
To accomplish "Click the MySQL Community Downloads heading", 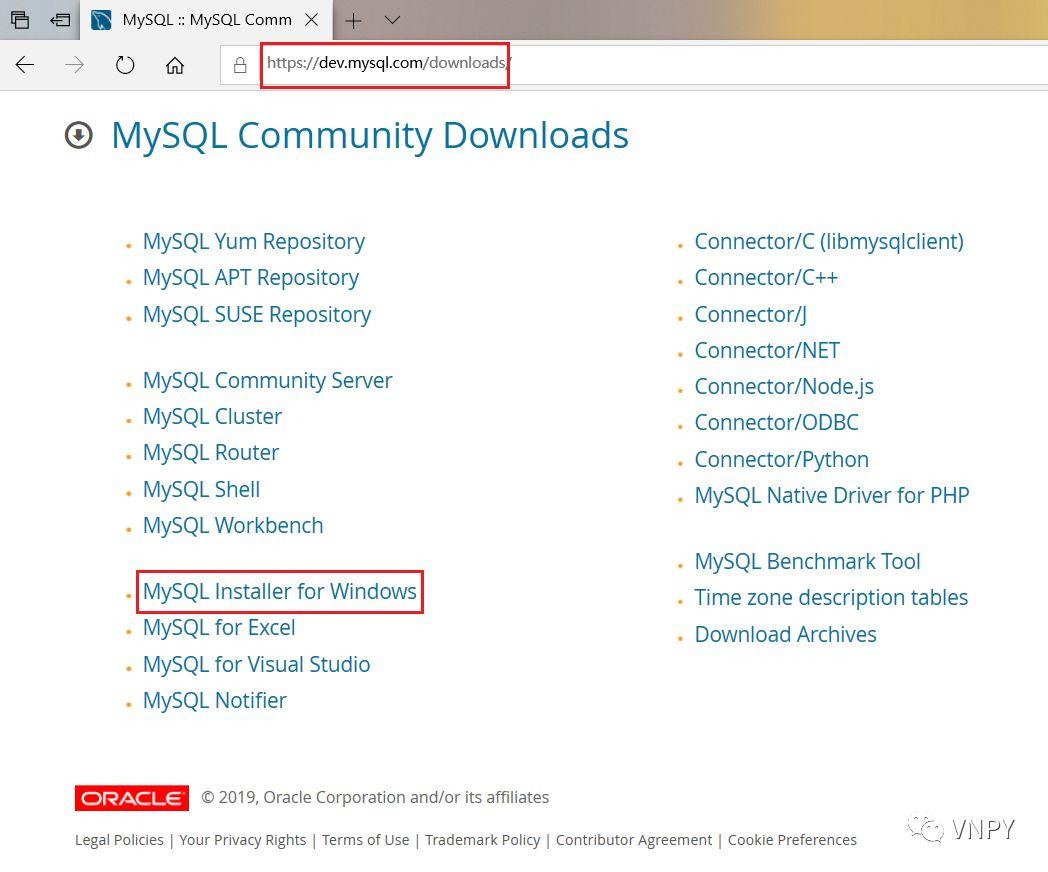I will click(370, 136).
